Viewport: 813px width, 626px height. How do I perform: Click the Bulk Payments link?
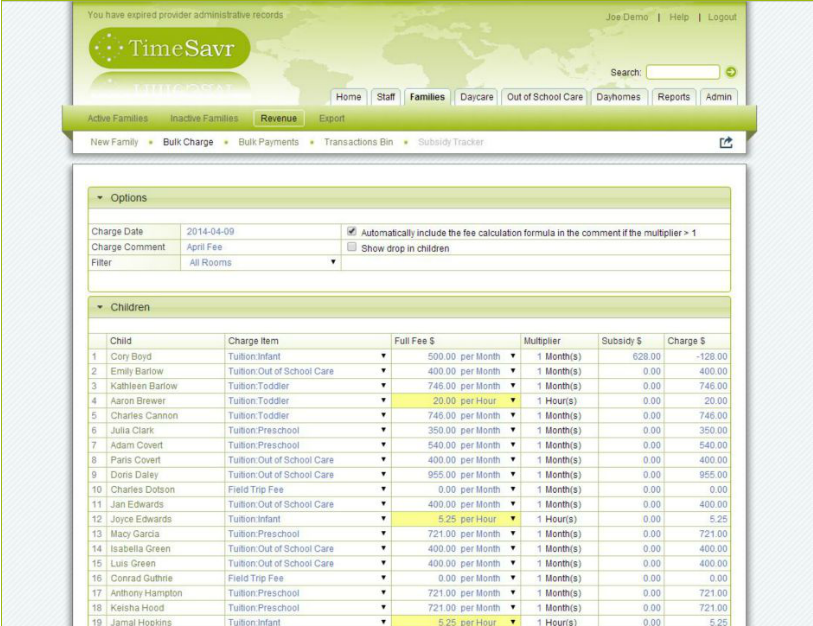269,142
